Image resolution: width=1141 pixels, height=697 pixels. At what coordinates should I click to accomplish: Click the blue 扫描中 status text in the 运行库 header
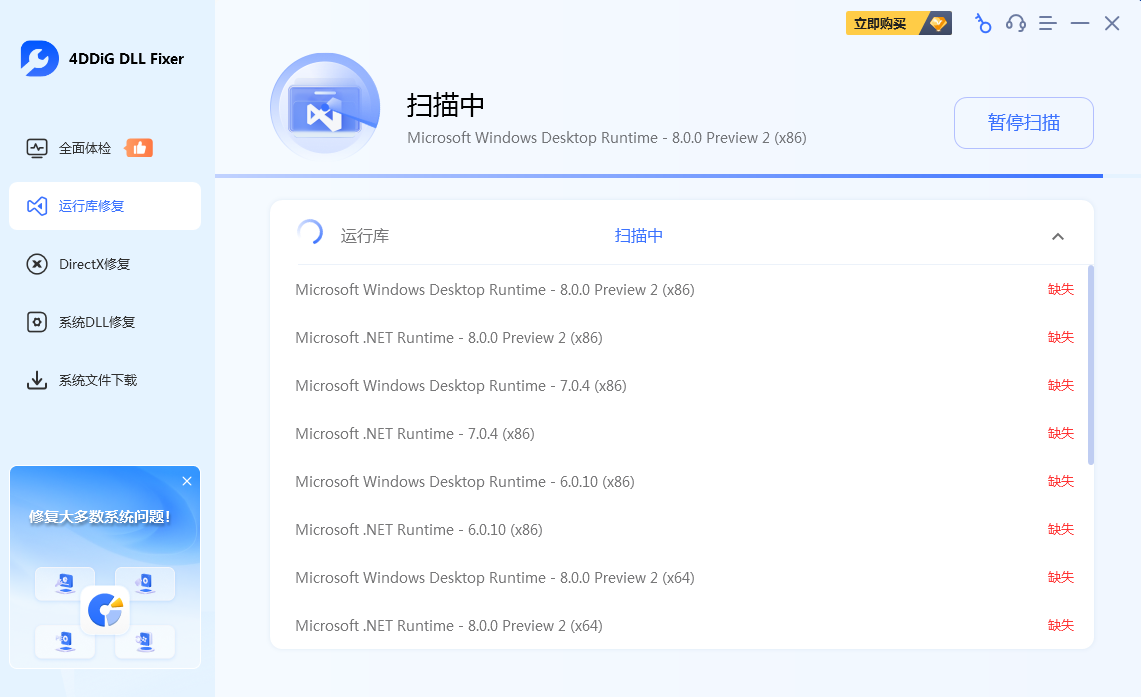638,236
